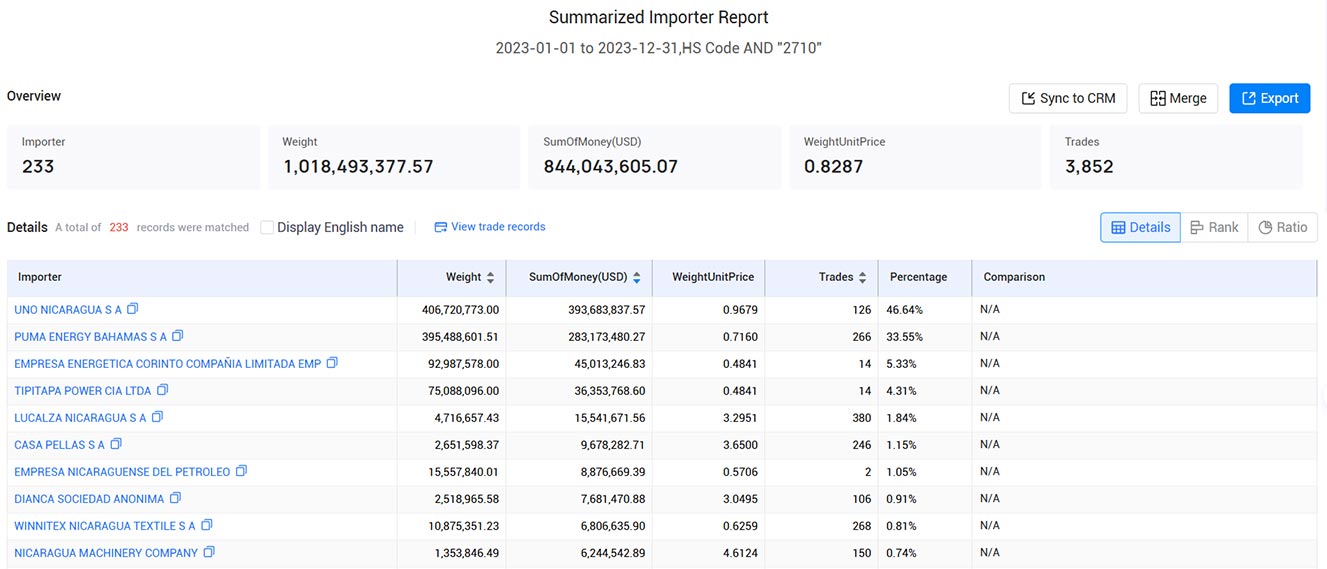Open DIANCA SOCIEDAD ANONIMA link
This screenshot has width=1327, height=569.
(89, 499)
